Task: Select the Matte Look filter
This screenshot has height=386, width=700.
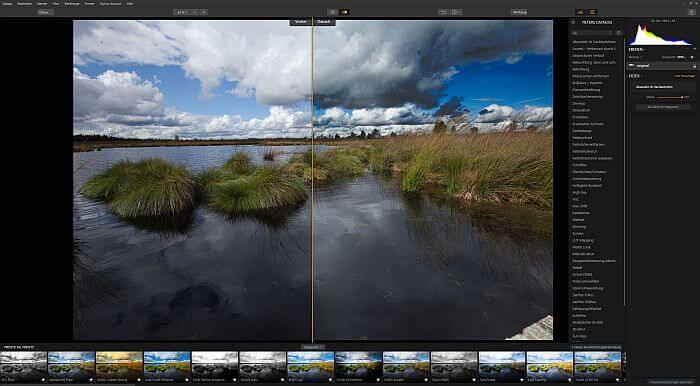Action: pos(581,247)
